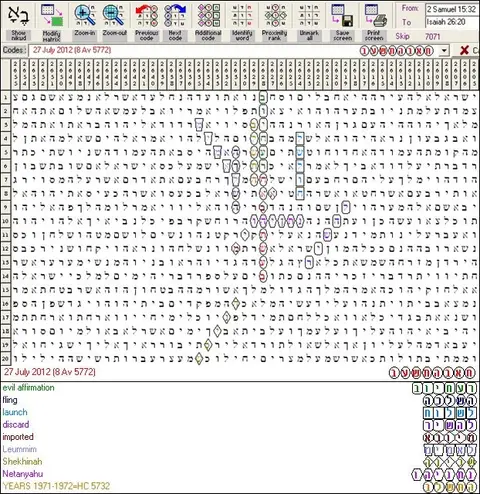Click the Print screen icon
Screen dimensions: 480x494
pos(375,16)
